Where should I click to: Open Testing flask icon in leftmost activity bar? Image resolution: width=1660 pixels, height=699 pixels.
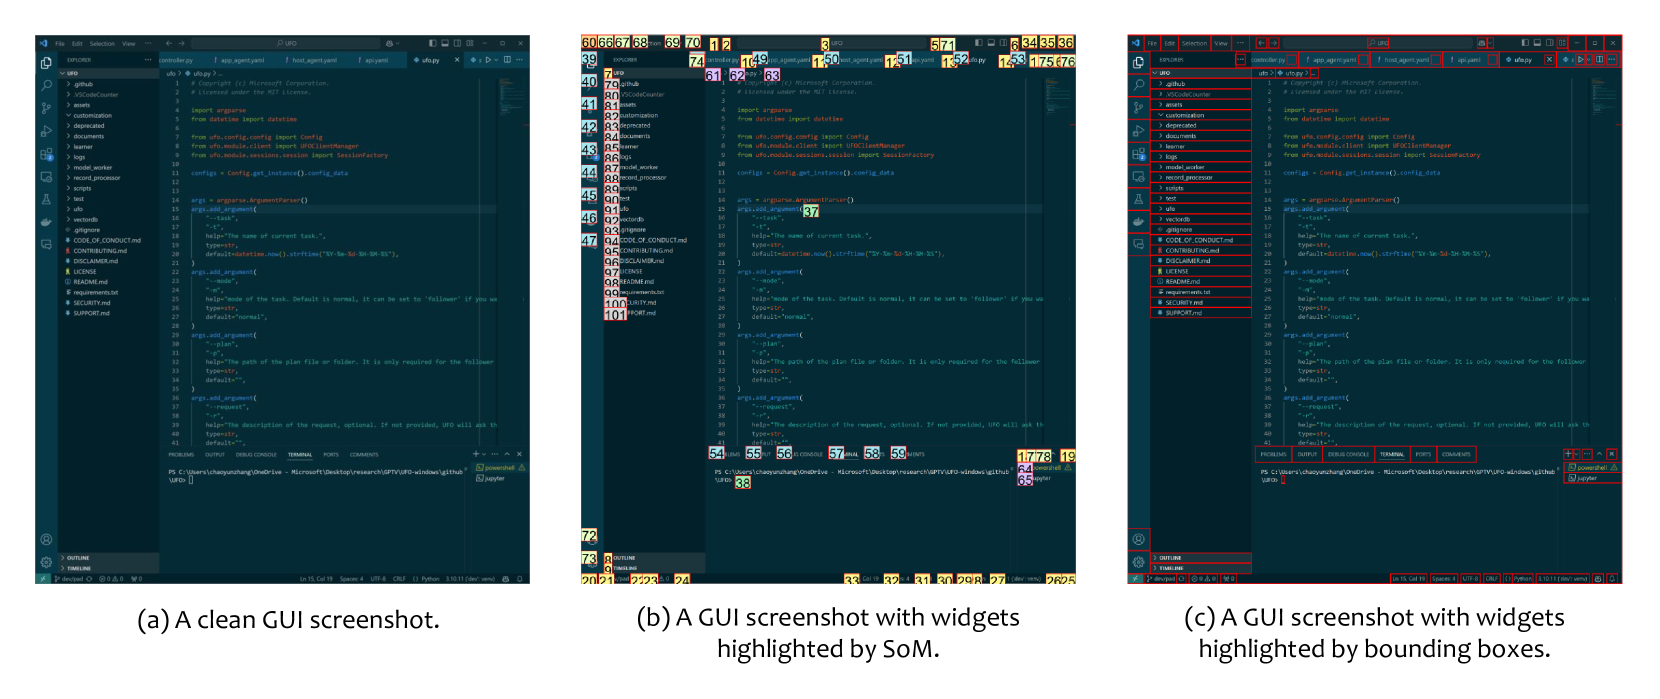[x=46, y=199]
